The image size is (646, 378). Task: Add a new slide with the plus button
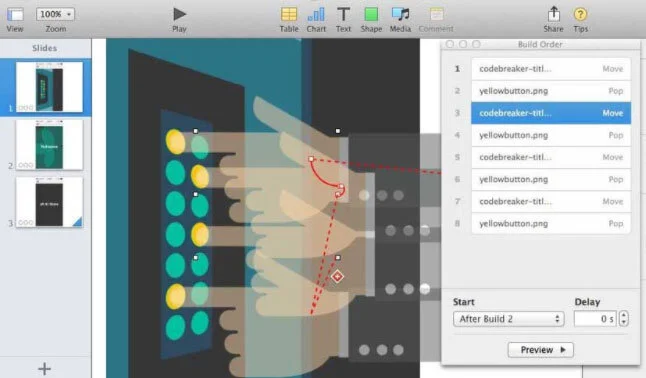[44, 368]
